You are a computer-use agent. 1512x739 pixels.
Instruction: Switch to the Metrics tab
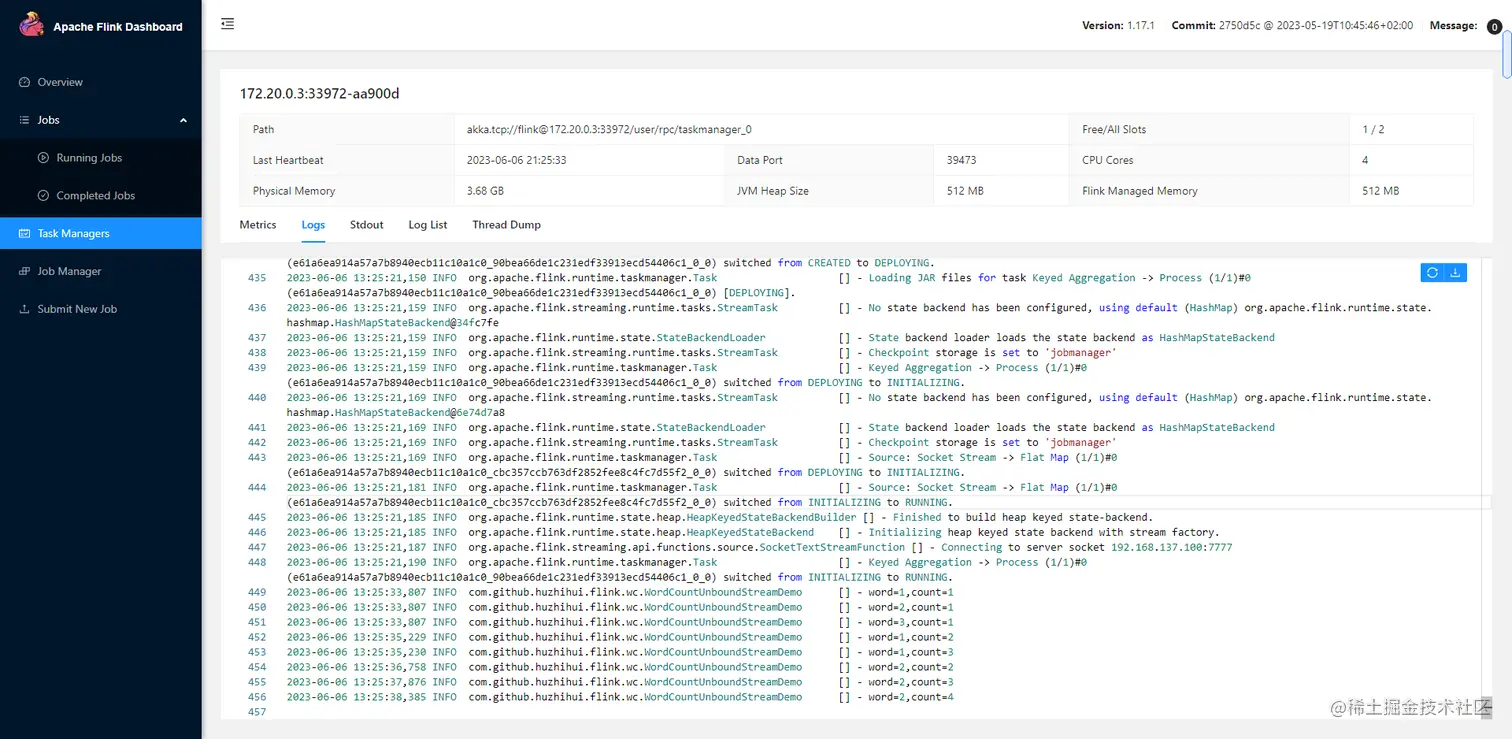(258, 225)
